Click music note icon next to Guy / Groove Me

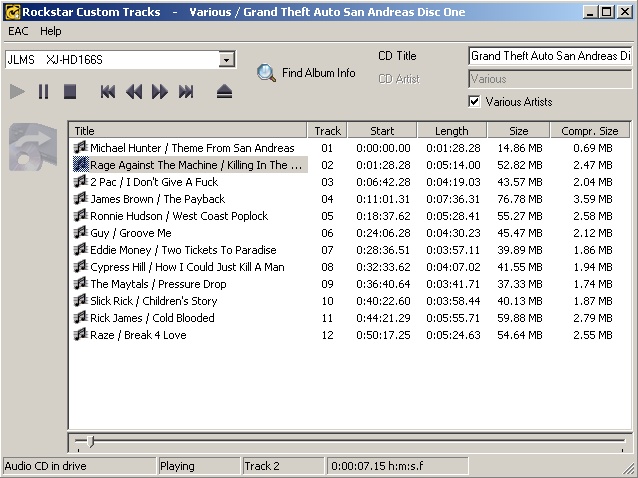[x=81, y=232]
